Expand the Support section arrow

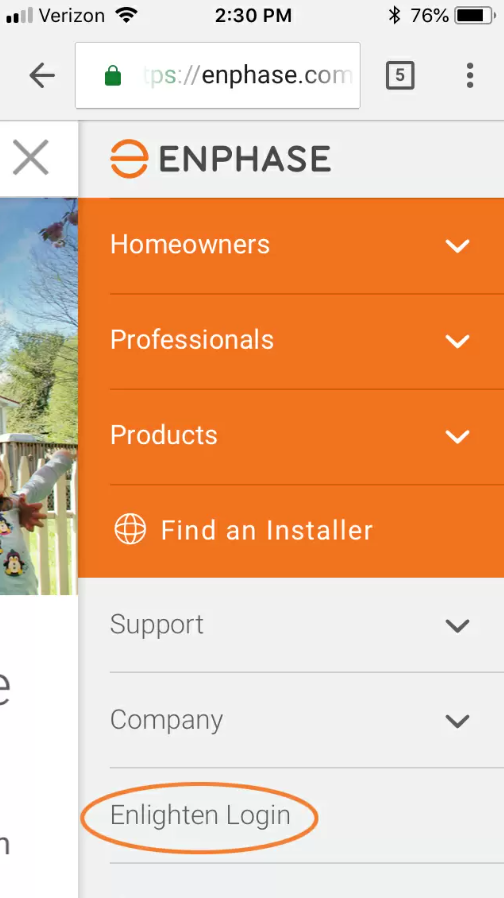click(458, 625)
